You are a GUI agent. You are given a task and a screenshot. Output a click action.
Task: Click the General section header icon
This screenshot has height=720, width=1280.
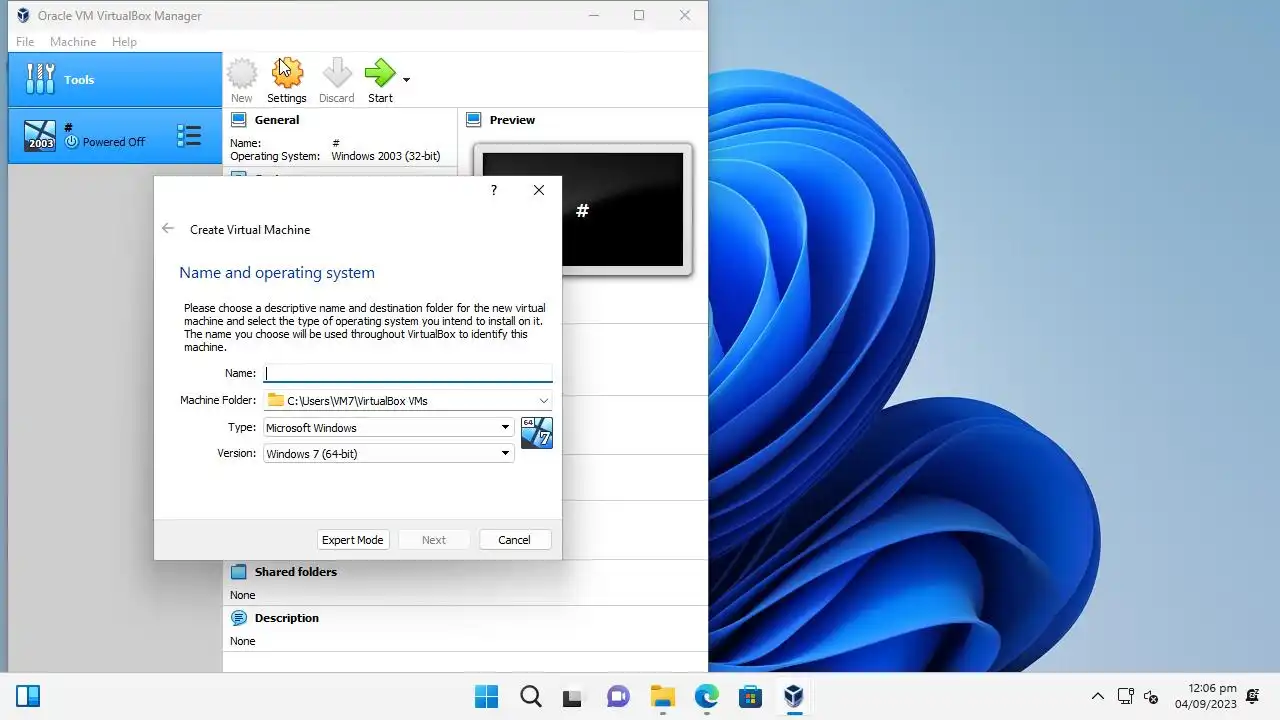click(x=239, y=120)
